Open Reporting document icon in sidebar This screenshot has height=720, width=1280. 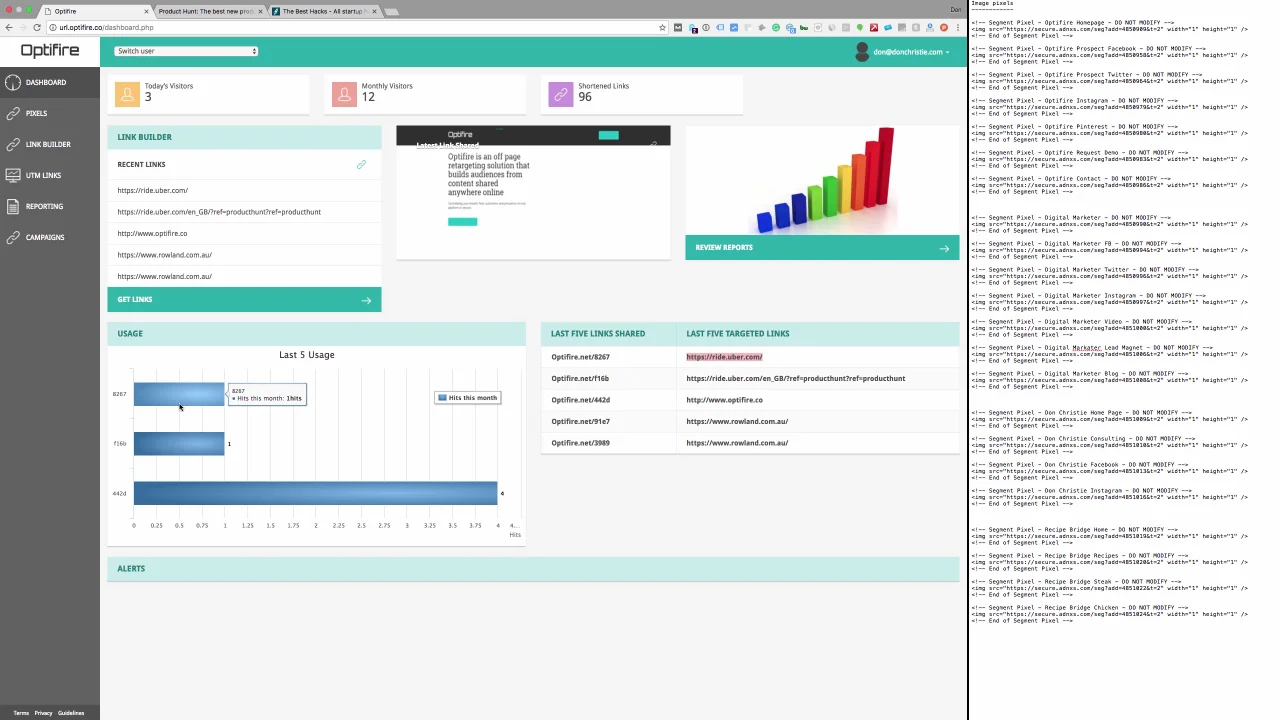pyautogui.click(x=12, y=206)
